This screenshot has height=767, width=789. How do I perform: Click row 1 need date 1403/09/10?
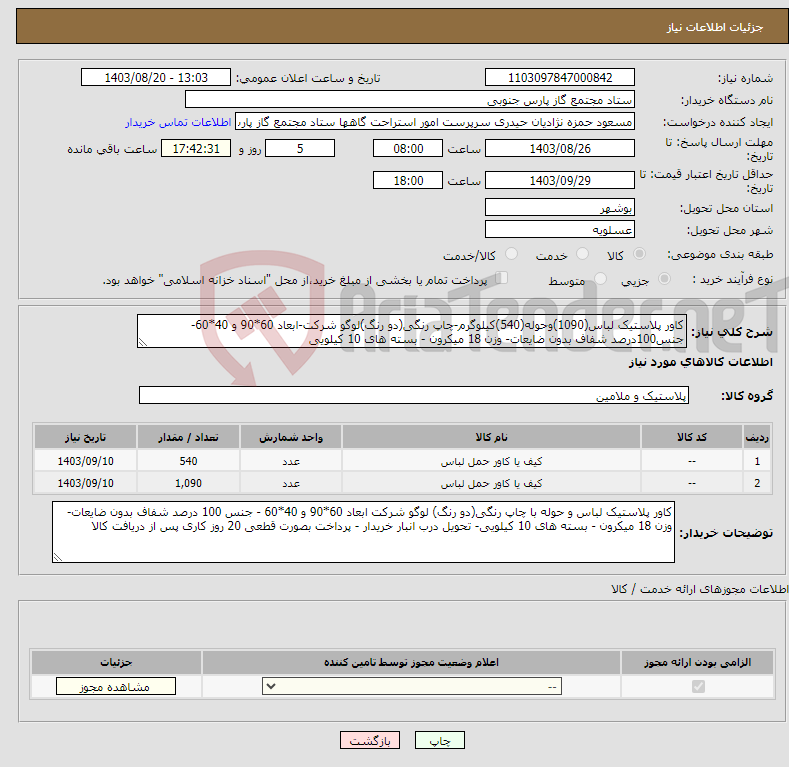[86, 461]
